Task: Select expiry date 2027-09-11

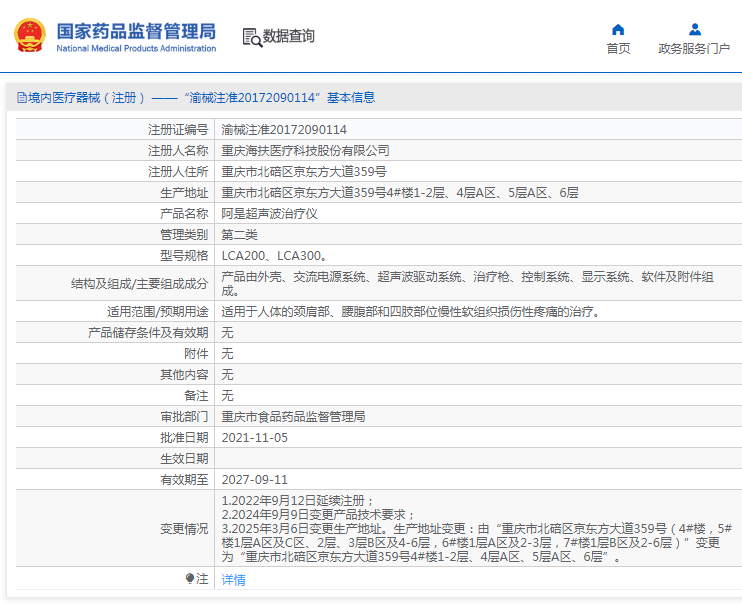Action: click(x=255, y=480)
